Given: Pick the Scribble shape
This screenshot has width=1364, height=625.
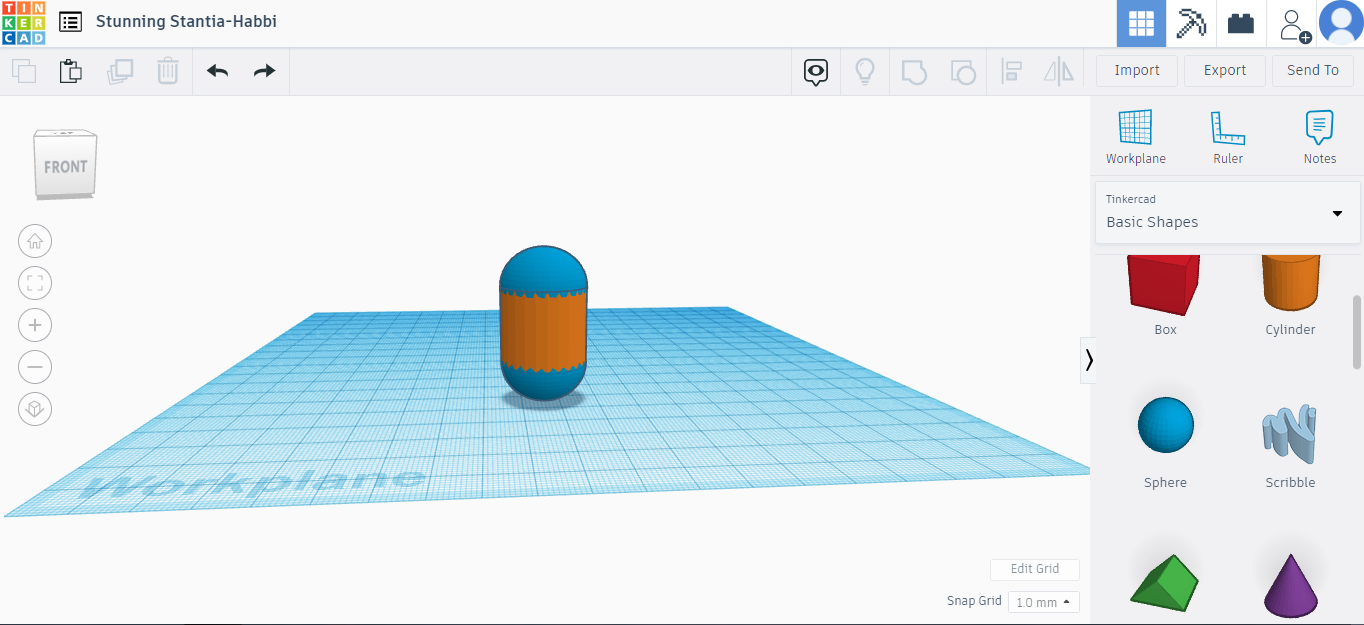Looking at the screenshot, I should [1290, 433].
